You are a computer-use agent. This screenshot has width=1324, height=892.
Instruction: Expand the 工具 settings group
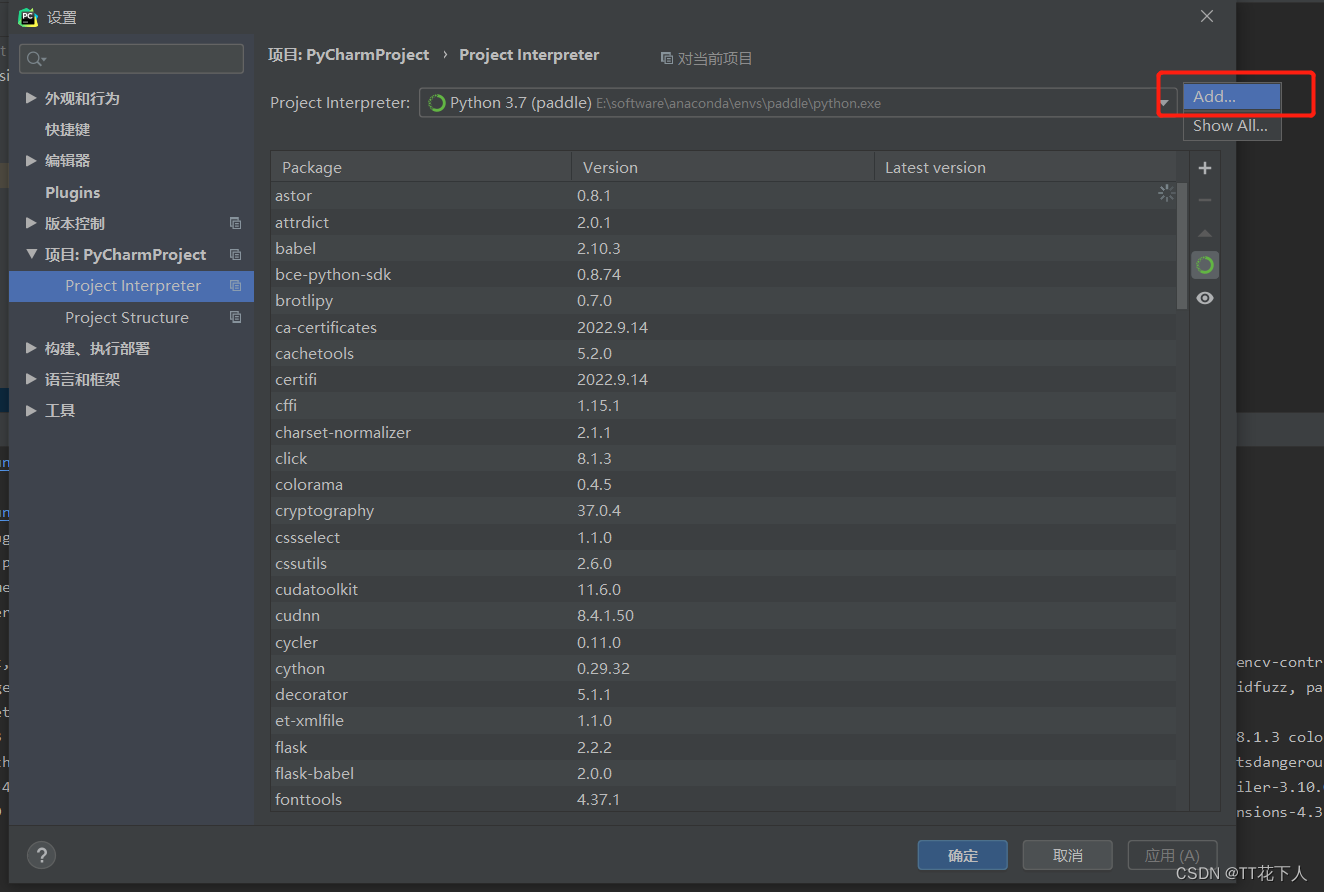[x=31, y=410]
